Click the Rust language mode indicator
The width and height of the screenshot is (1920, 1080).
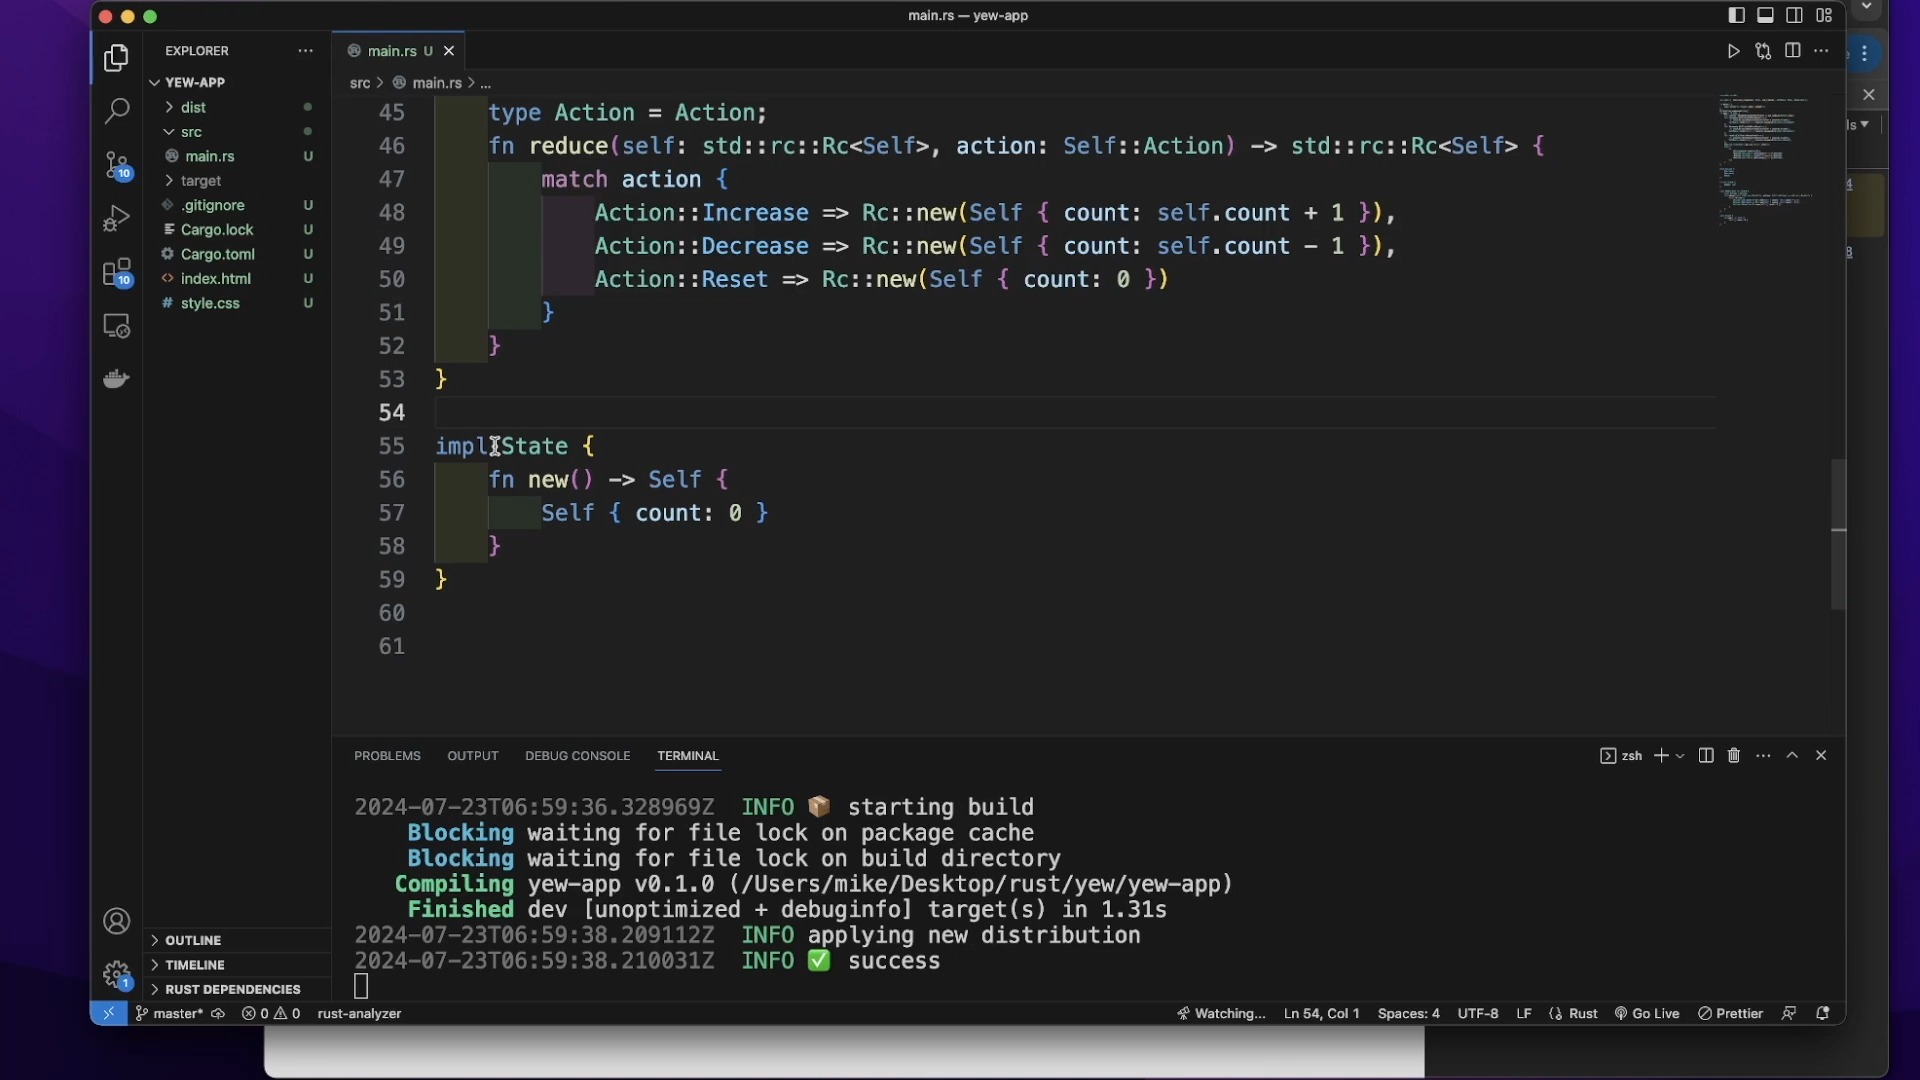pos(1582,1013)
